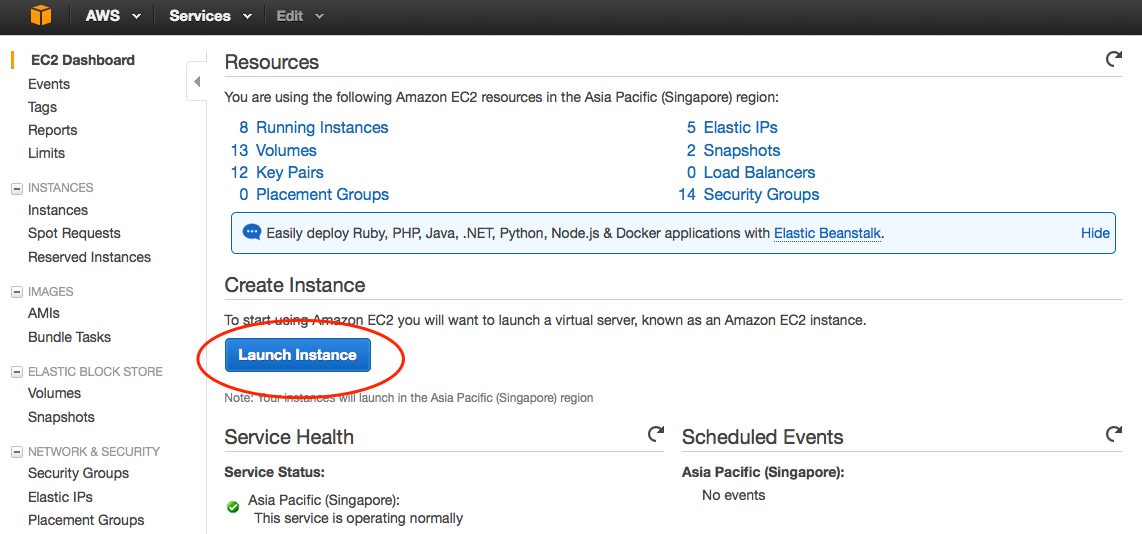Open the Elastic Beanstalk link
Viewport: 1142px width, 534px height.
[827, 233]
